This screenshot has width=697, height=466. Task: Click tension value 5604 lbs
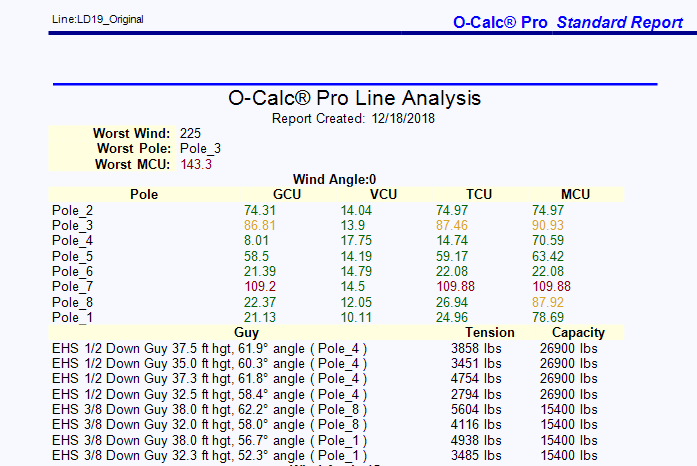(476, 410)
